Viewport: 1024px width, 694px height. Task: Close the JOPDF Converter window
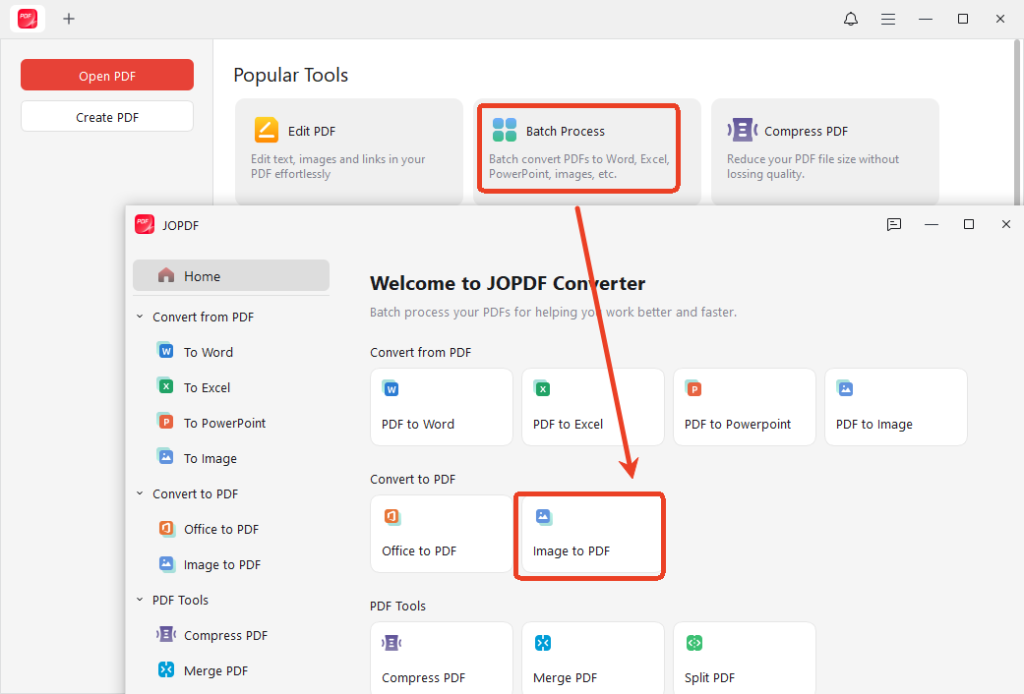coord(1006,224)
